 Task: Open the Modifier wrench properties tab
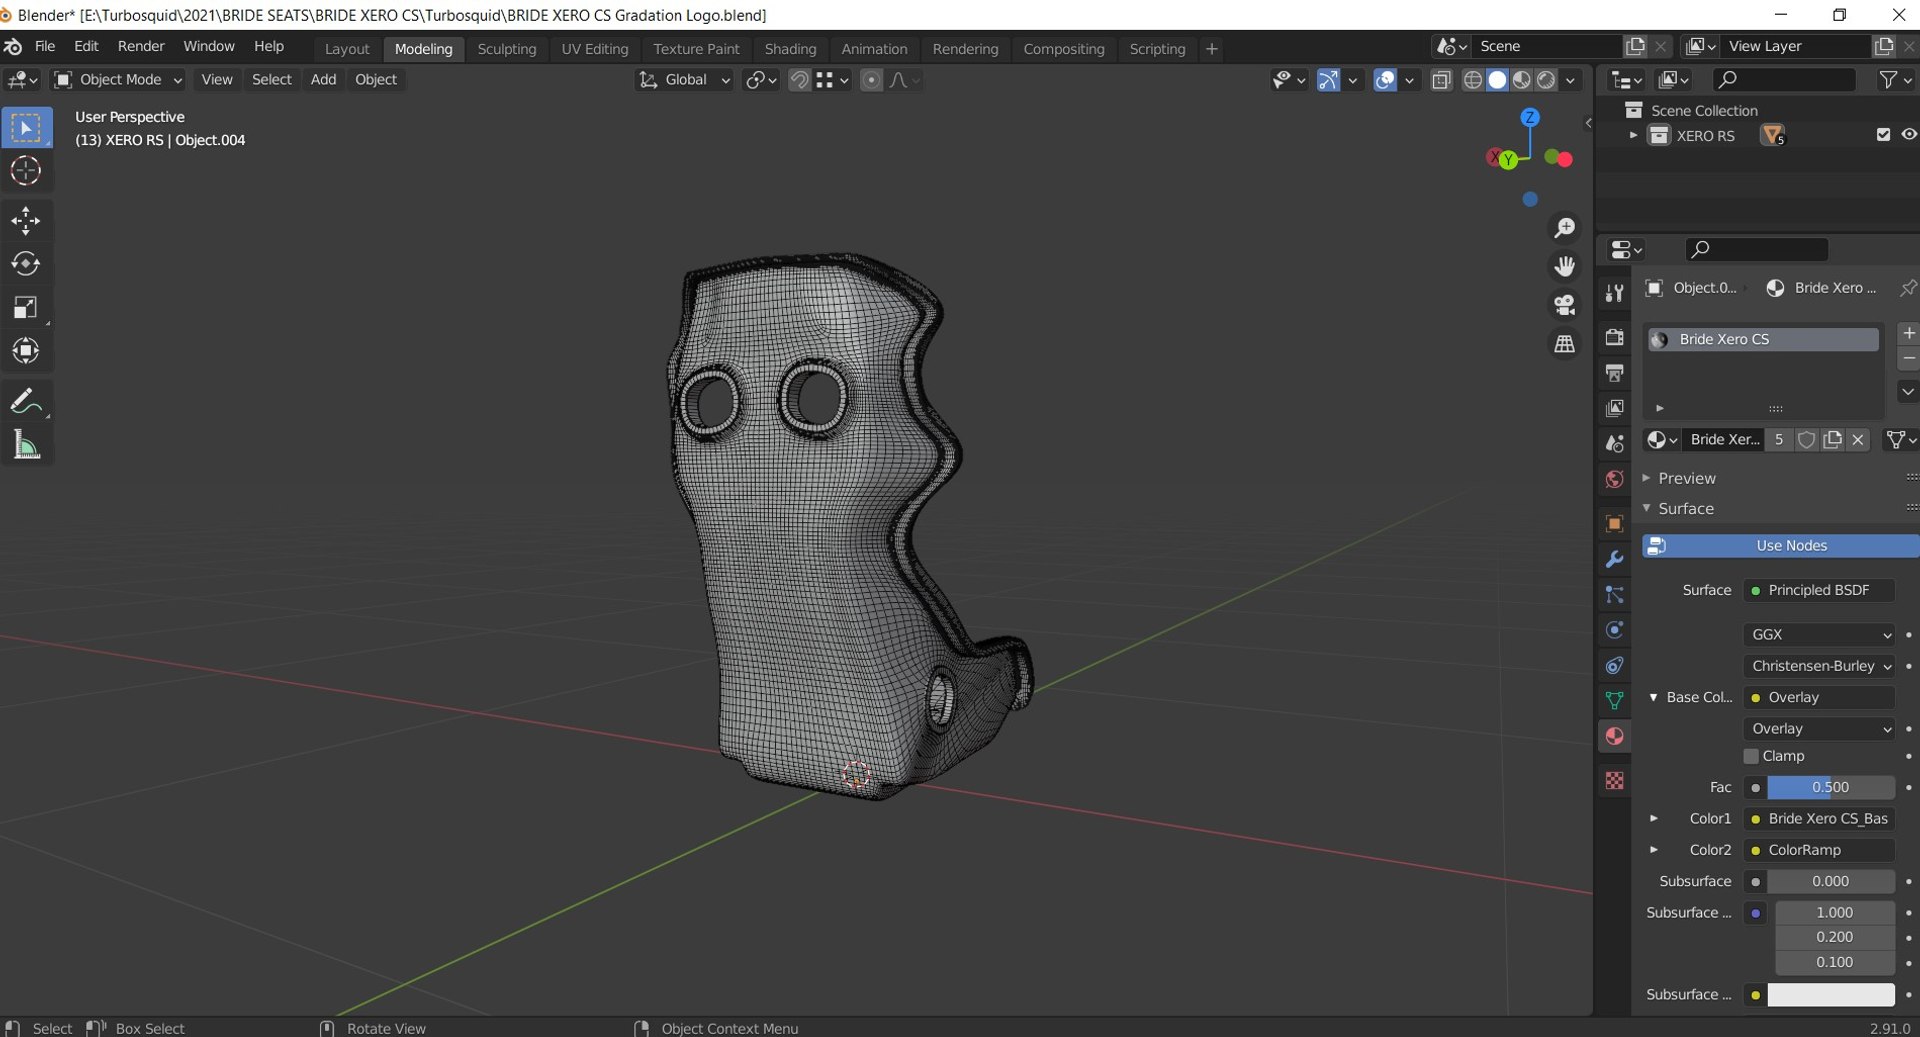(x=1614, y=559)
